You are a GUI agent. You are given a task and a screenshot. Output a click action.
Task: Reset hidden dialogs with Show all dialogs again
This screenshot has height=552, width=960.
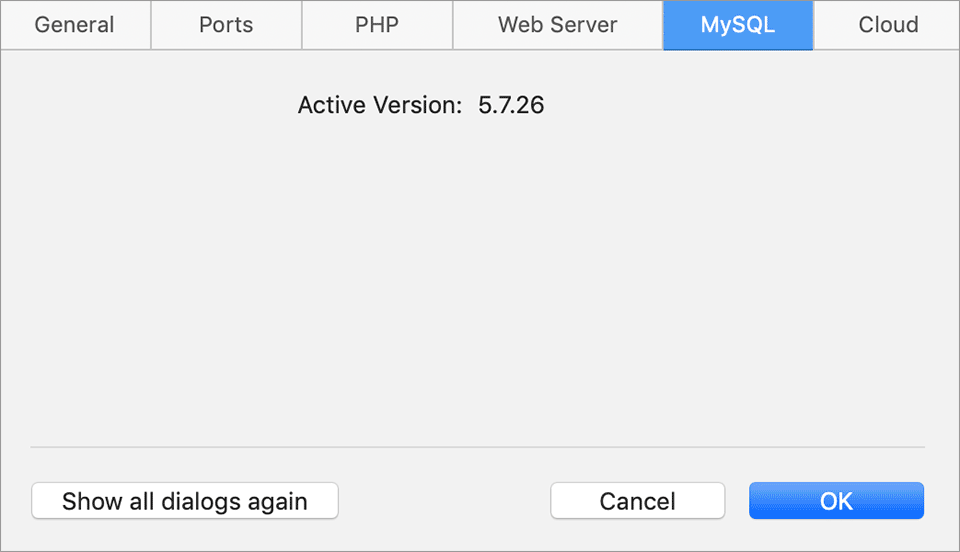[185, 501]
